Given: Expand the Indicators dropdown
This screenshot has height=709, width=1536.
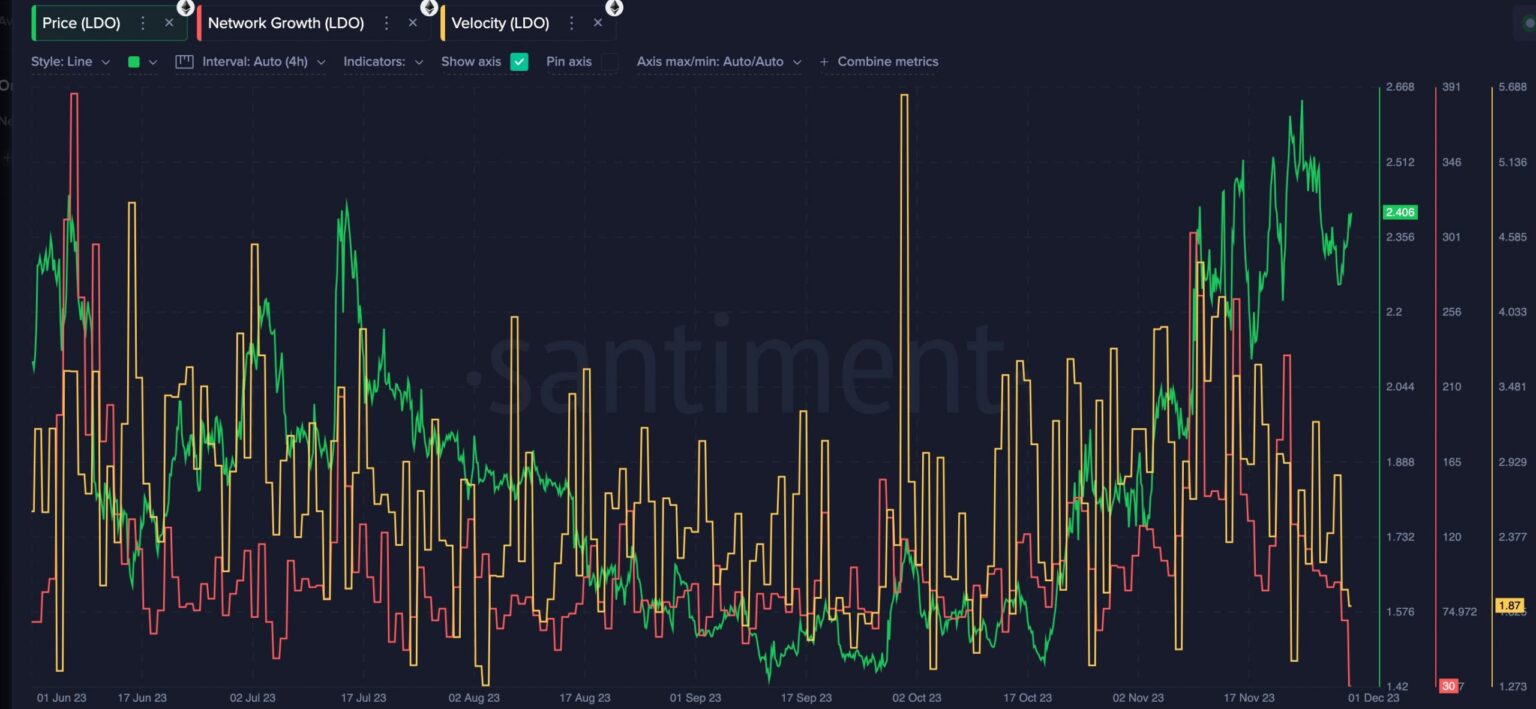Looking at the screenshot, I should [x=383, y=62].
